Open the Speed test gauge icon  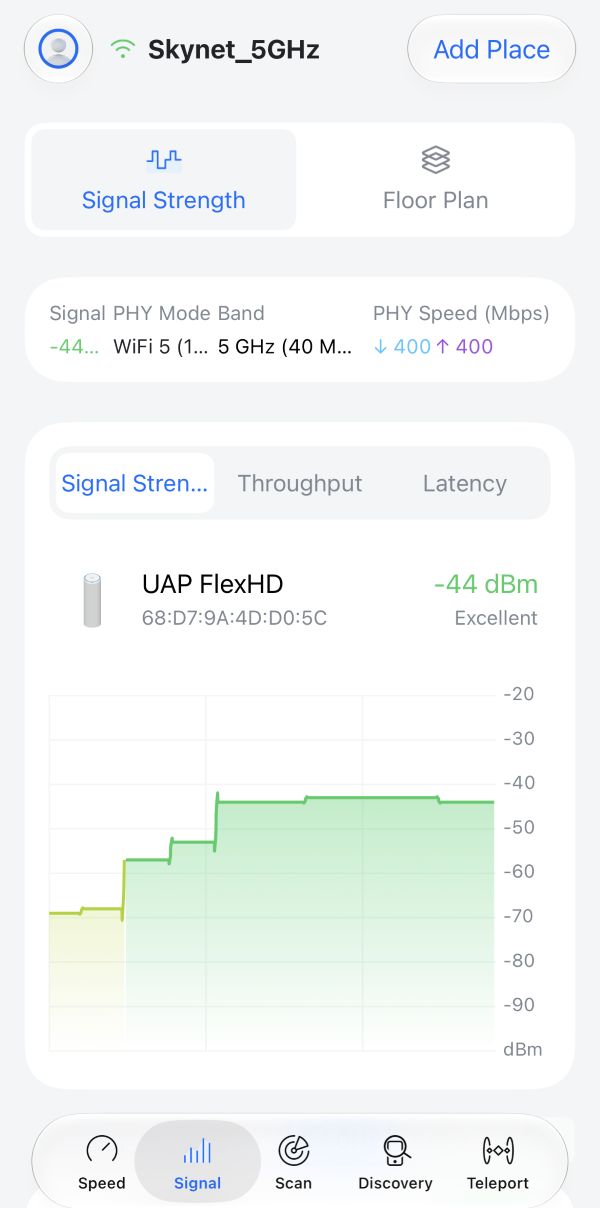[102, 1149]
